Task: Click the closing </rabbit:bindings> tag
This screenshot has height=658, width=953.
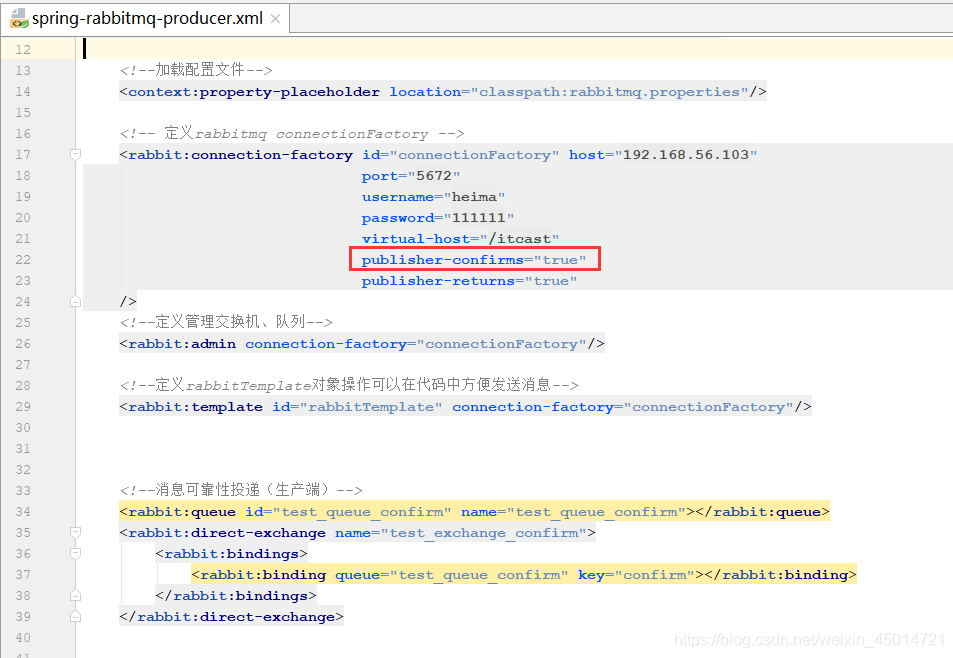Action: tap(236, 595)
